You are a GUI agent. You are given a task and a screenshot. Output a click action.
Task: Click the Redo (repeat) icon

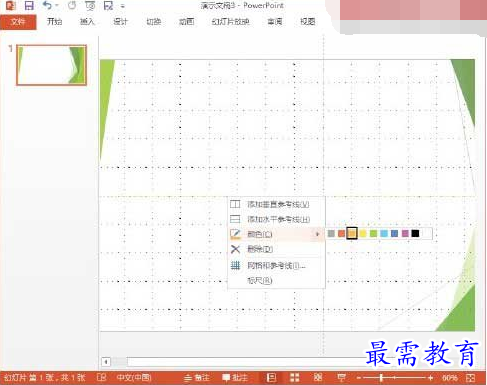pyautogui.click(x=72, y=6)
